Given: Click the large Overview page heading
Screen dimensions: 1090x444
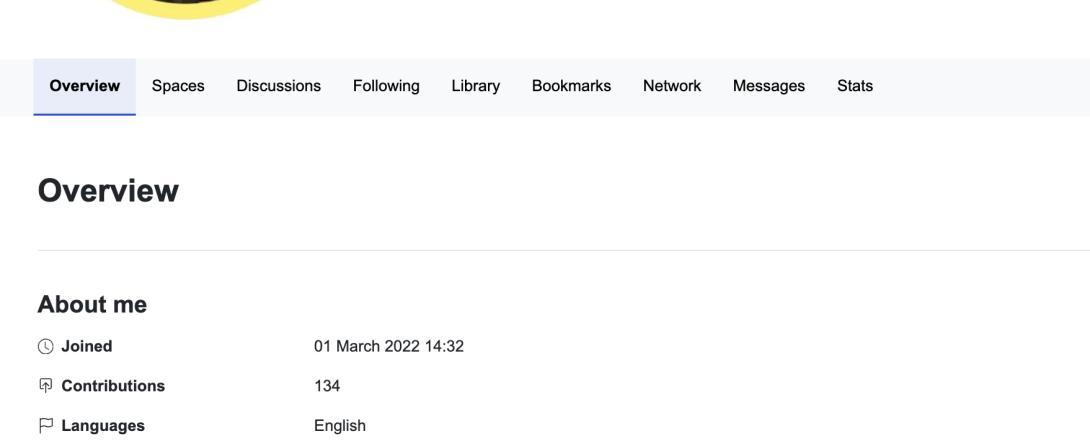Looking at the screenshot, I should tap(108, 191).
